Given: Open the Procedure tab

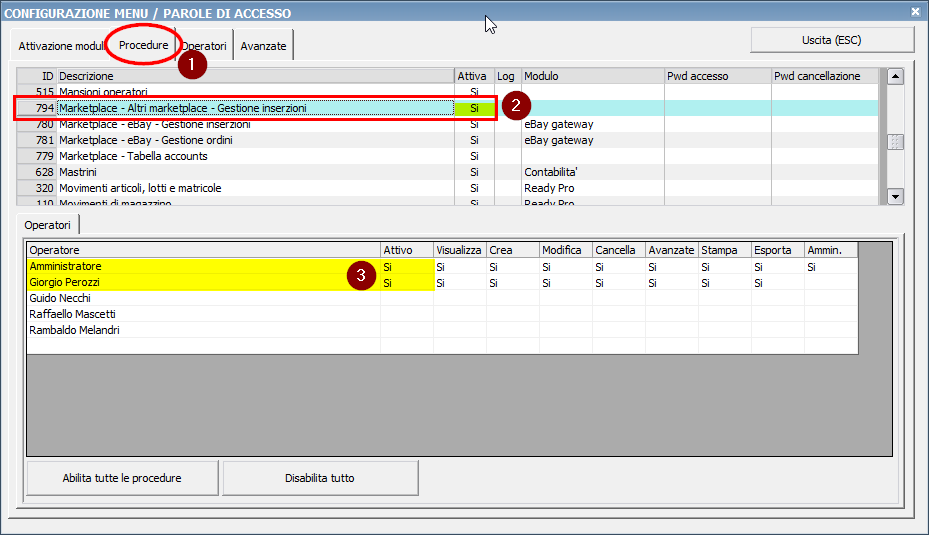Looking at the screenshot, I should tap(143, 45).
